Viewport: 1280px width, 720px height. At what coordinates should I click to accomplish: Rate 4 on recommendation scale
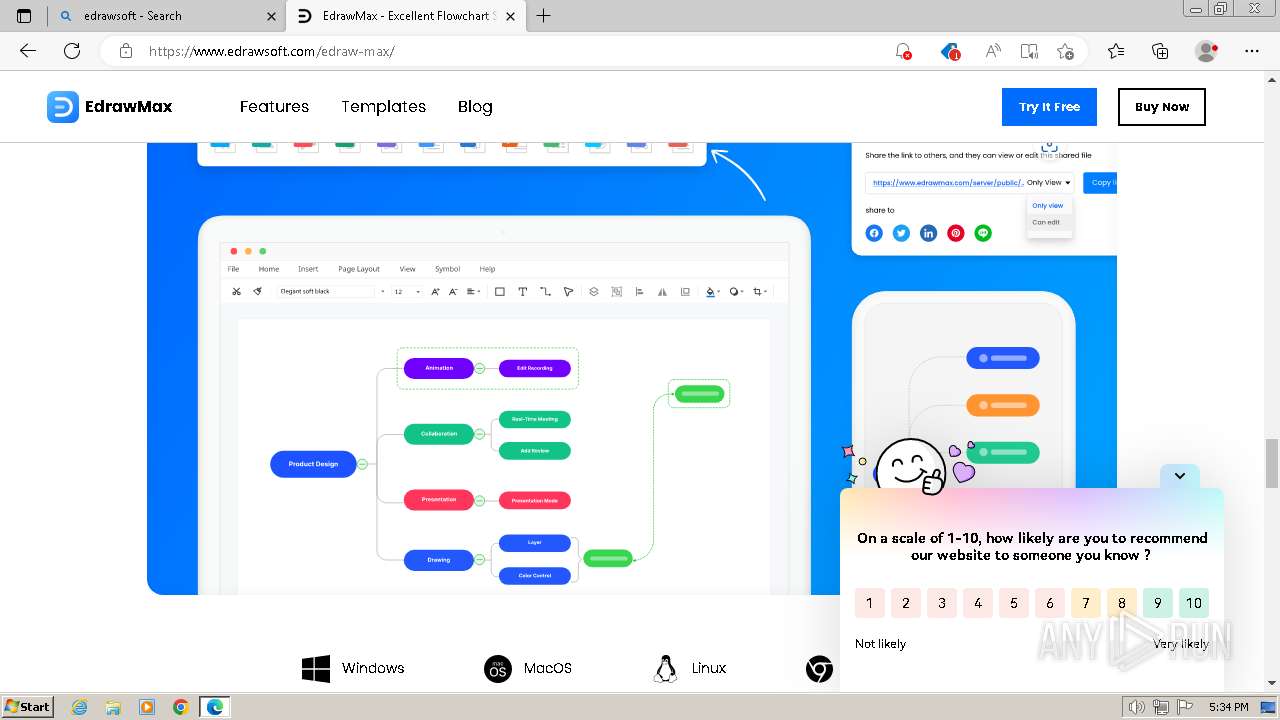coord(978,603)
